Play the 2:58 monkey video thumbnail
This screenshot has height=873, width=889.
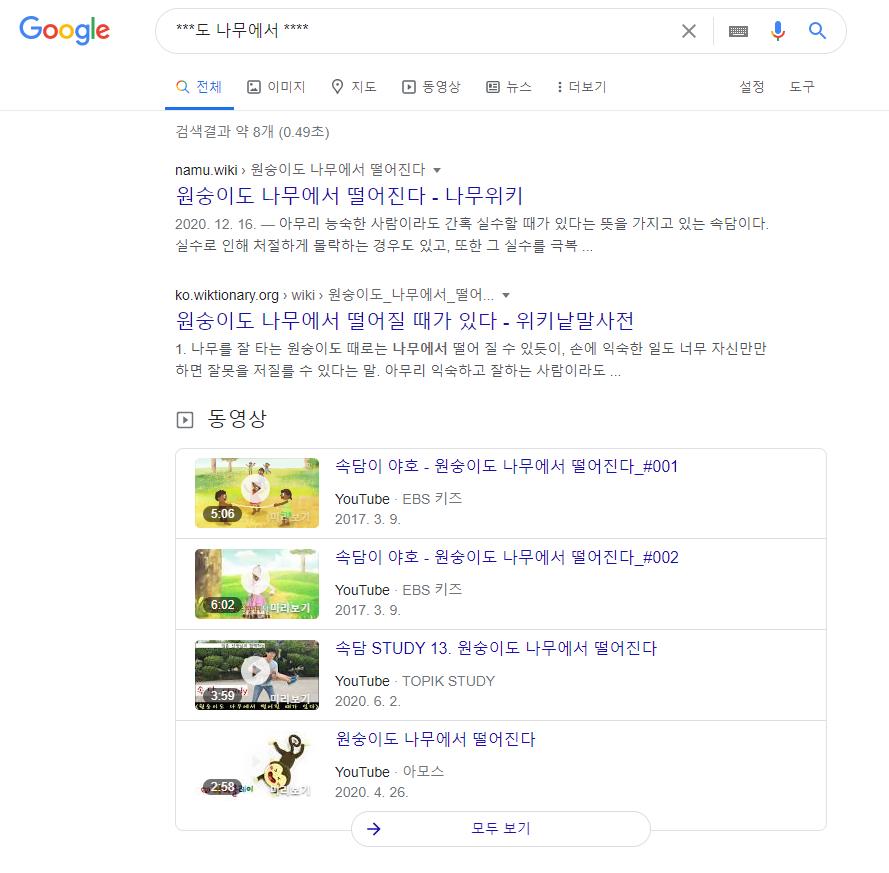point(257,766)
